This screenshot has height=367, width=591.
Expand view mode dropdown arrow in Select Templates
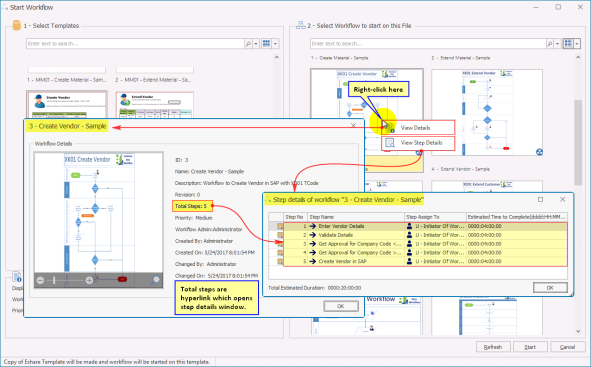pyautogui.click(x=276, y=44)
